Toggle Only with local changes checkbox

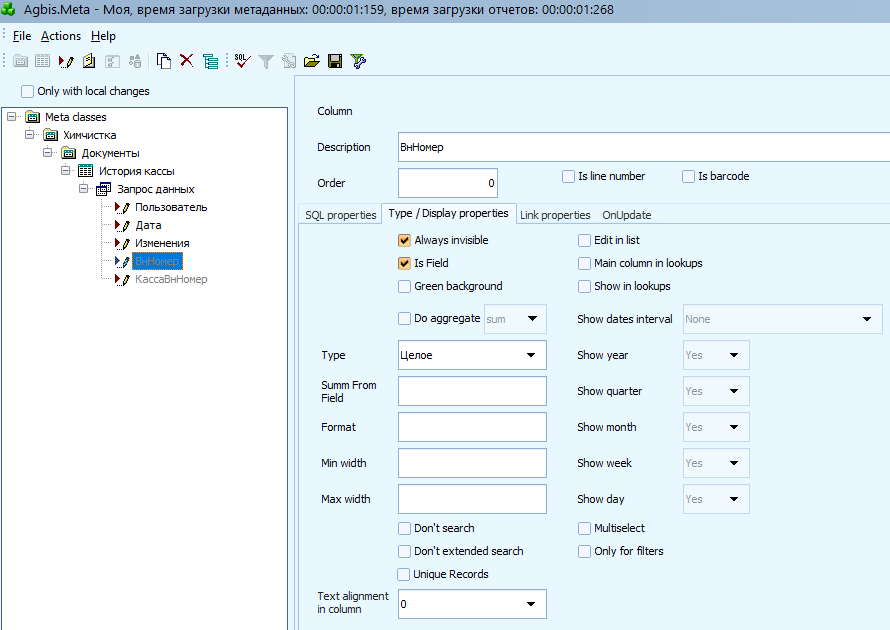click(27, 91)
